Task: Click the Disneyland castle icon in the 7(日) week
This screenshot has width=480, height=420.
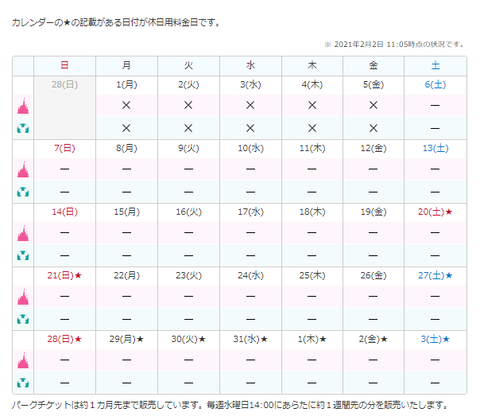Action: click(23, 170)
